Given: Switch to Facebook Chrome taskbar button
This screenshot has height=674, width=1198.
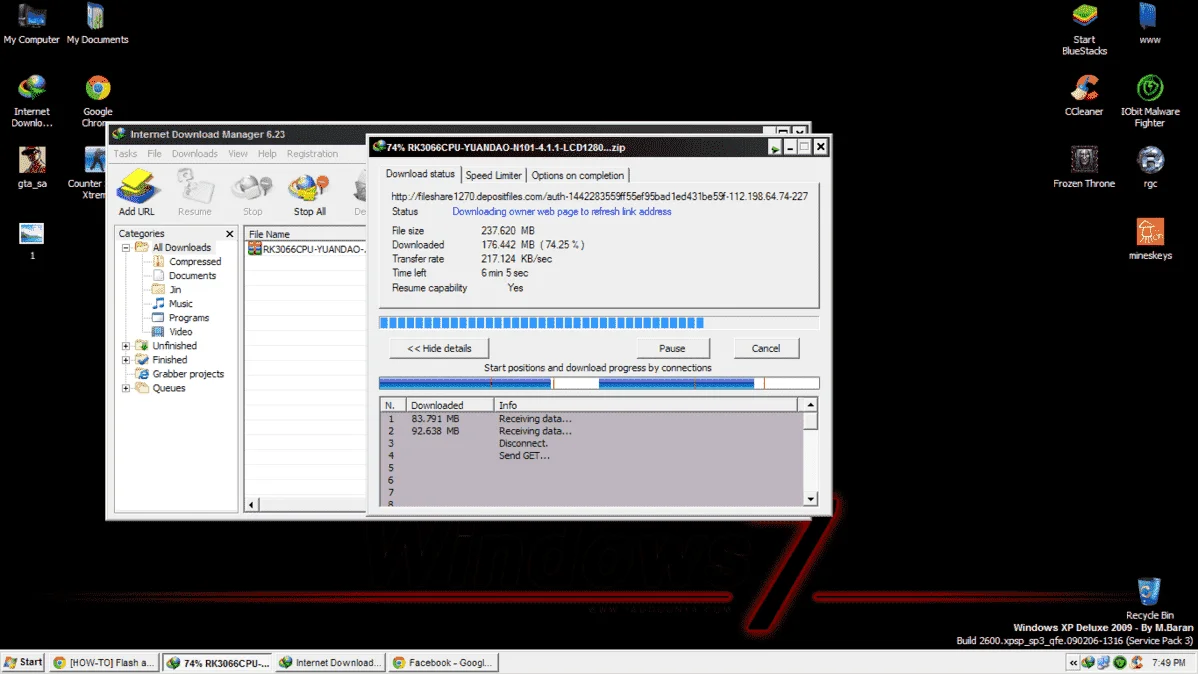Looking at the screenshot, I should click(x=443, y=663).
